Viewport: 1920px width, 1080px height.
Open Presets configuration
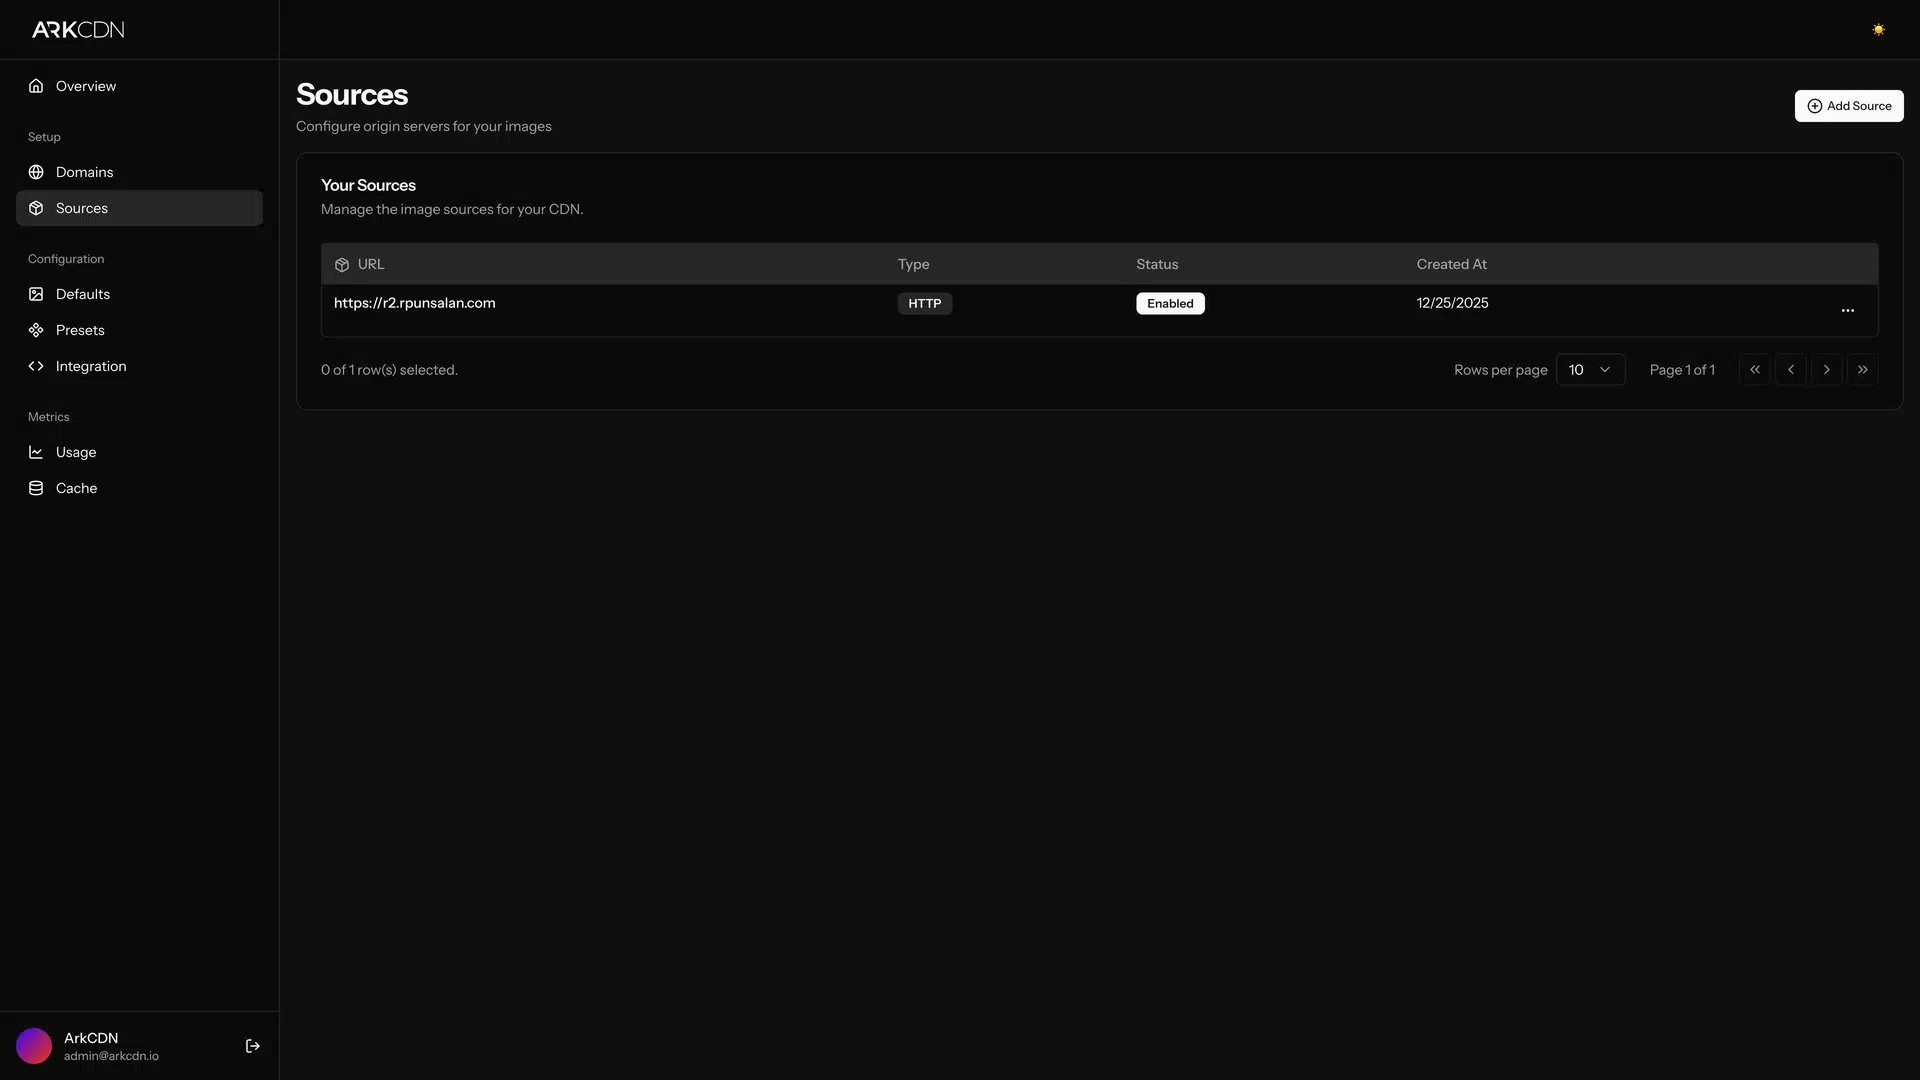139,330
